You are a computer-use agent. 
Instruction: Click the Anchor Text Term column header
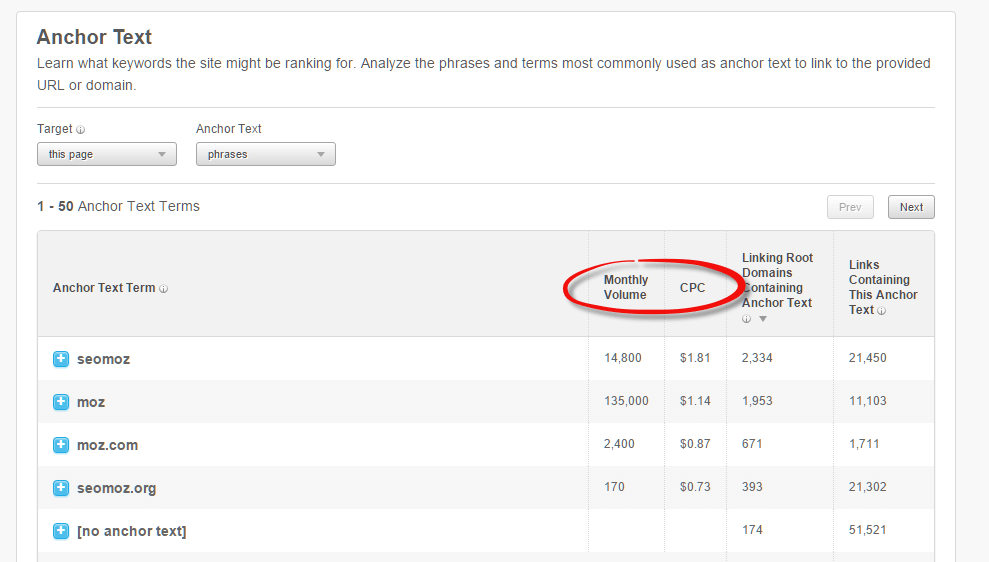coord(104,288)
